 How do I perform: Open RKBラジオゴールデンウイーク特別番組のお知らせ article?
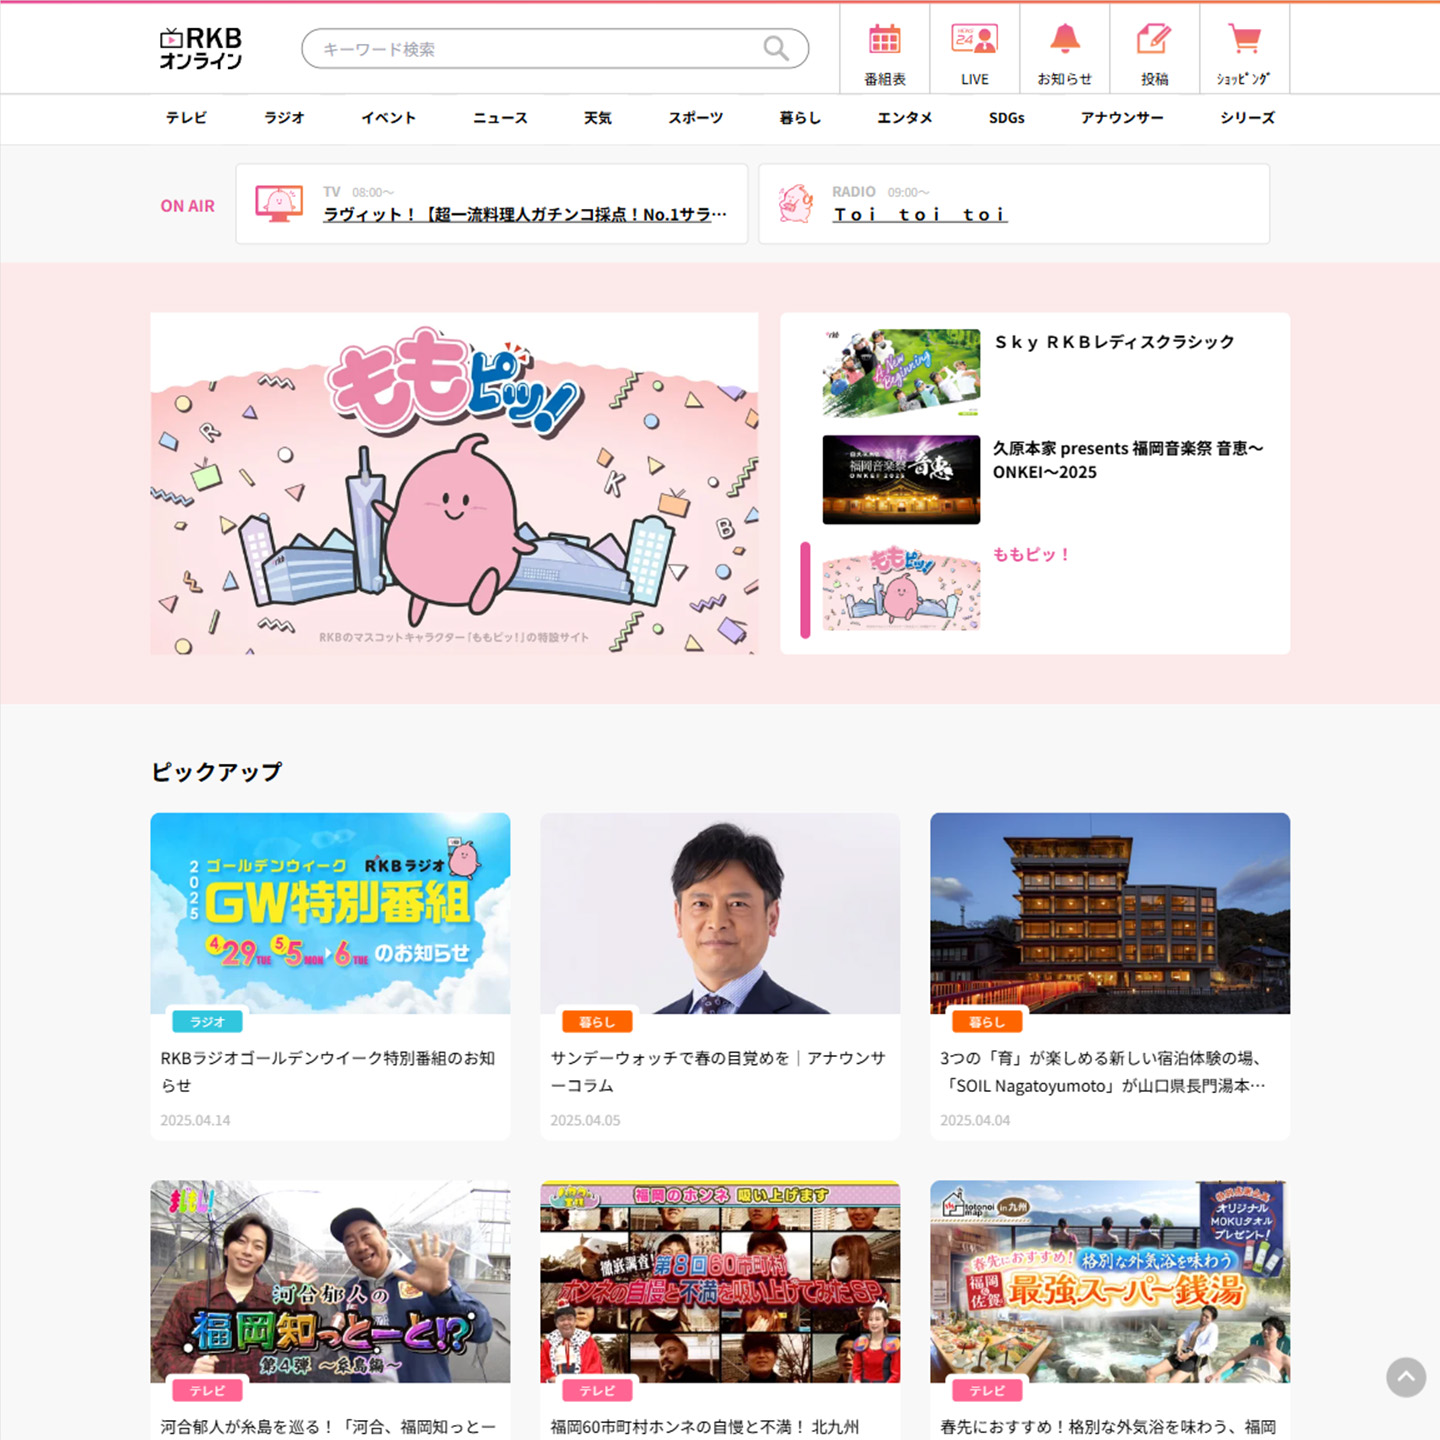[x=328, y=1071]
